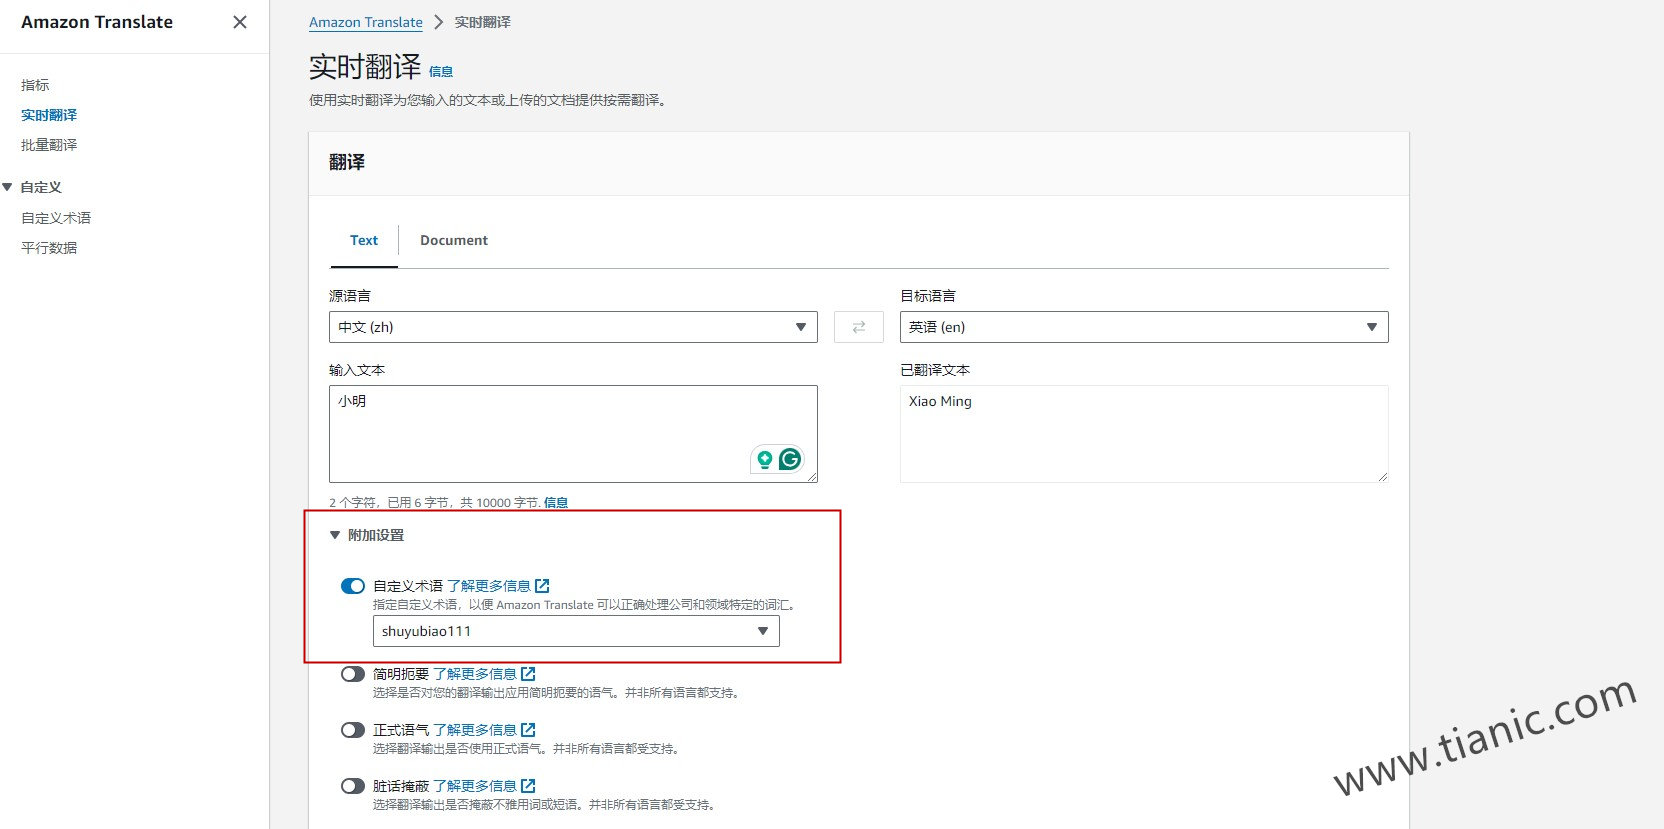Enable the 脏话掩蔽 toggle
The image size is (1664, 829).
coord(353,786)
